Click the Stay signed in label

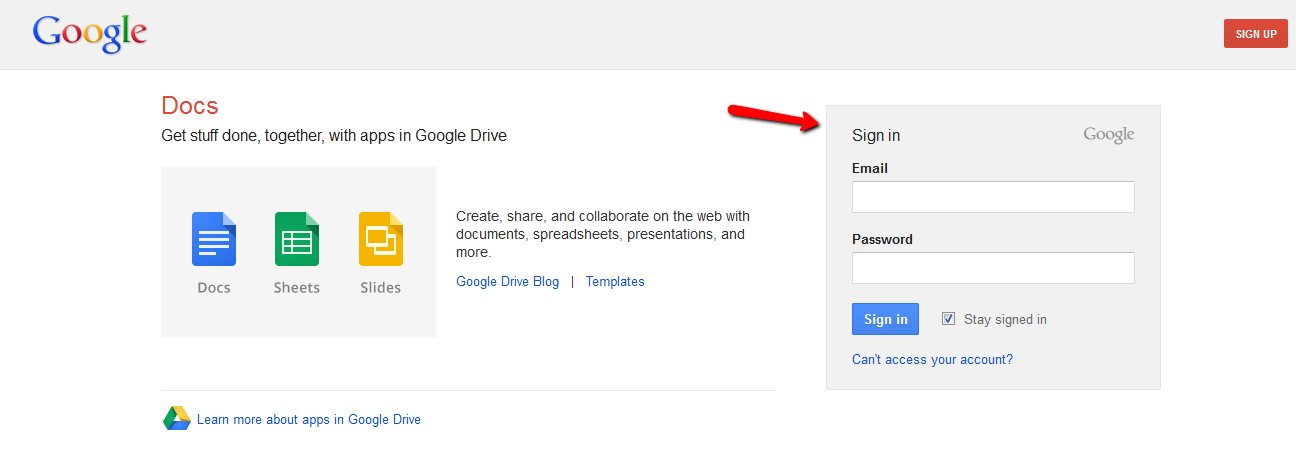[x=1005, y=320]
